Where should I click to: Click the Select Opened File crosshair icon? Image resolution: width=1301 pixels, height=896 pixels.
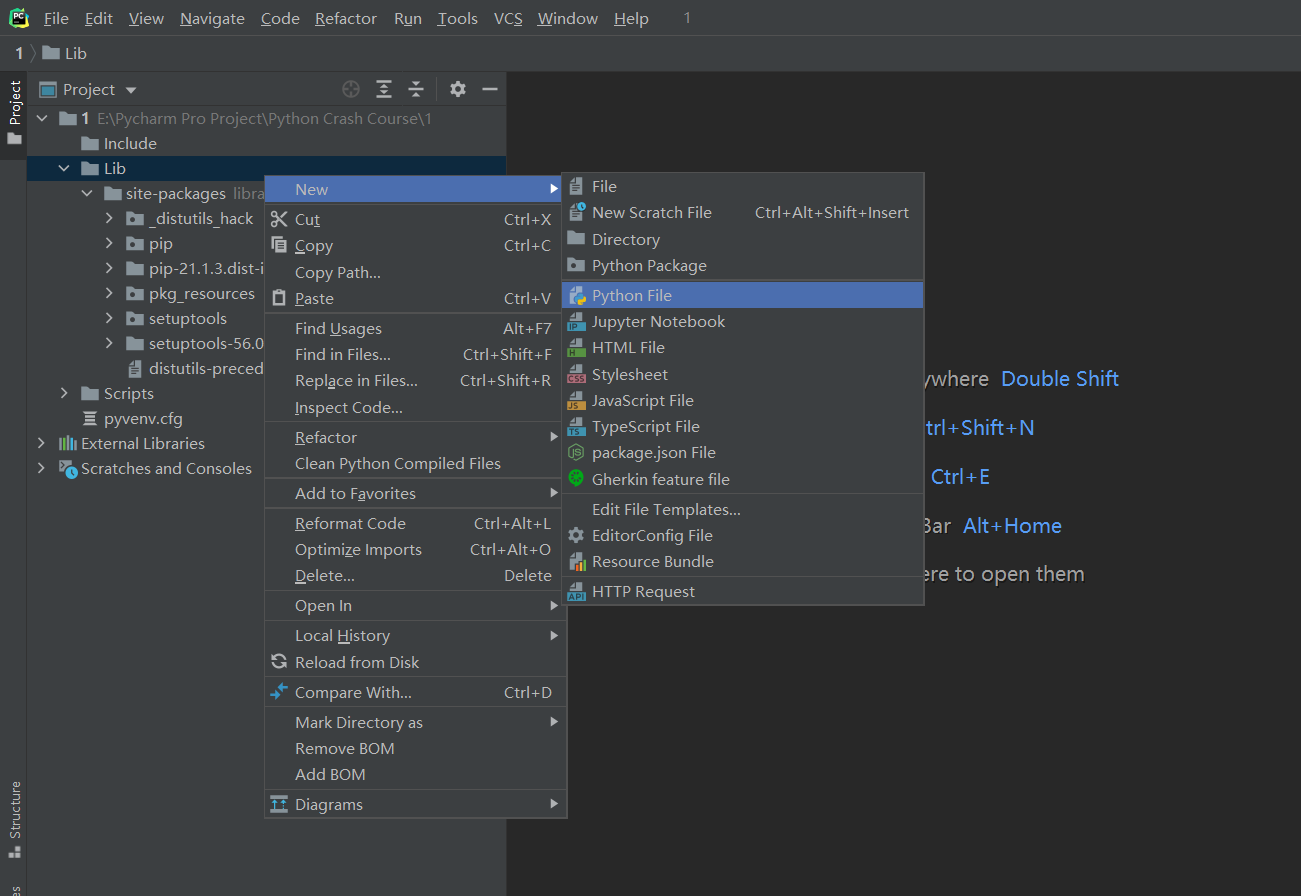tap(351, 89)
